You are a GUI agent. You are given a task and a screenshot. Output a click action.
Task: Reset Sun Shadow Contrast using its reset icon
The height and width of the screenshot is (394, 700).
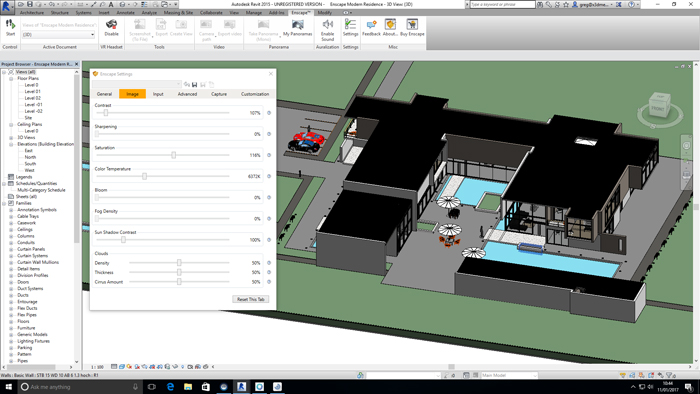[x=269, y=240]
